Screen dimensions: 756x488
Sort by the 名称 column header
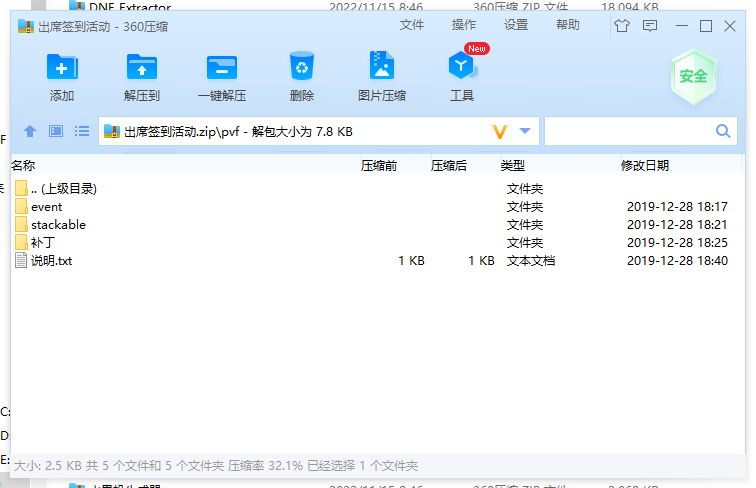[23, 165]
